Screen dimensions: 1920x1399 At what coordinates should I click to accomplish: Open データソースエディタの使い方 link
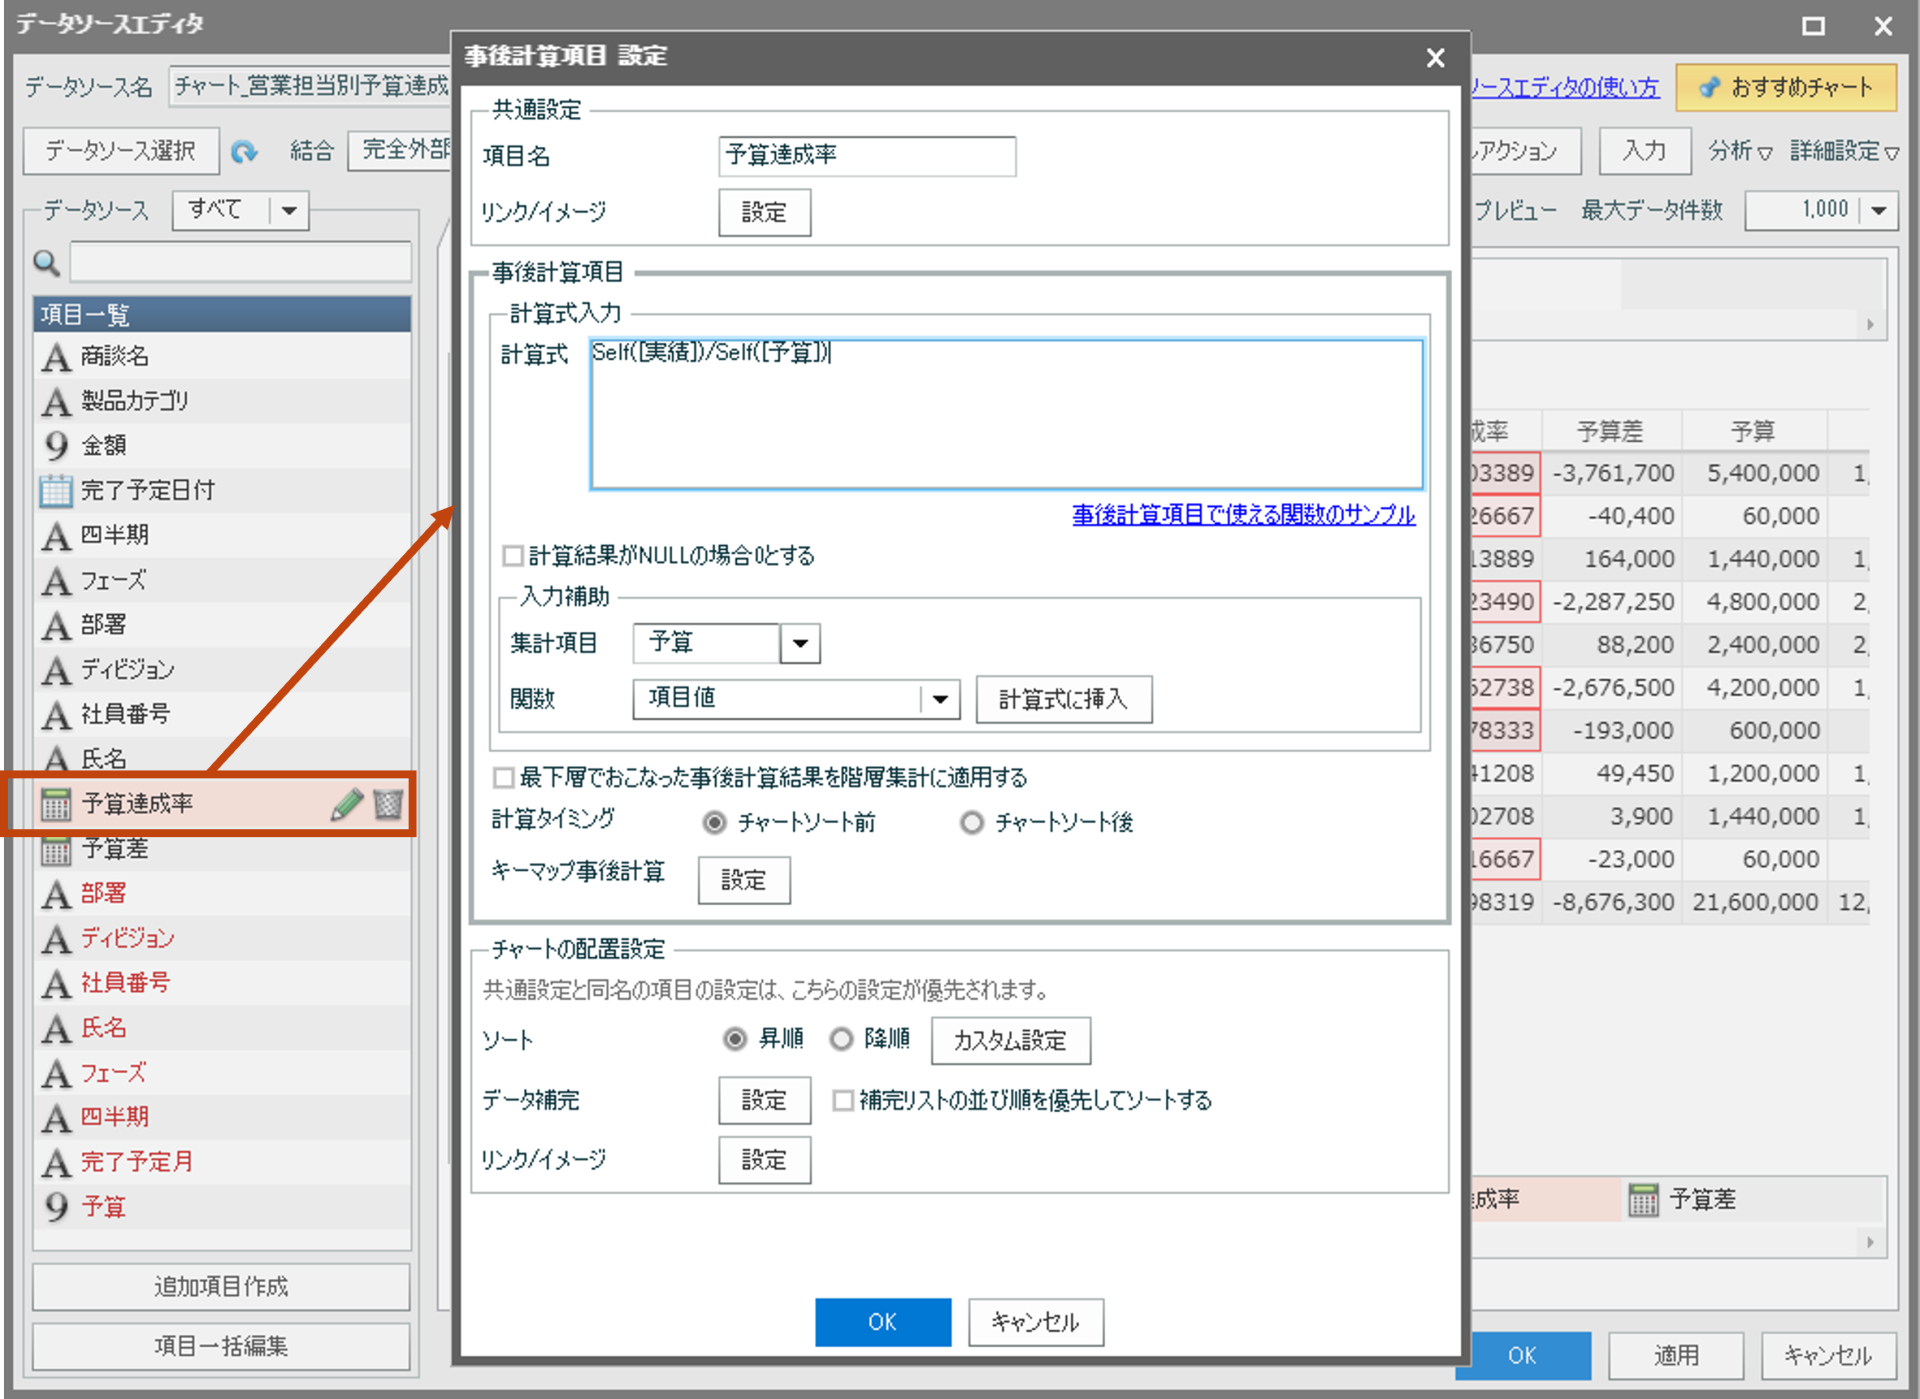(1565, 88)
